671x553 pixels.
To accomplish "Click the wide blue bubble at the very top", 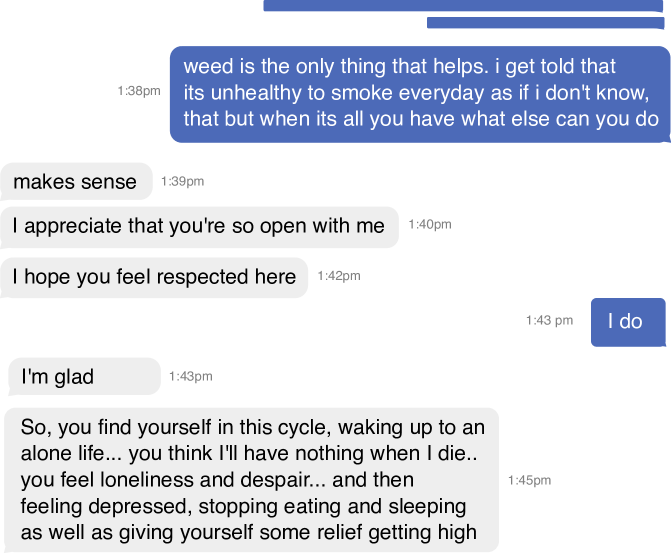I will coord(463,5).
